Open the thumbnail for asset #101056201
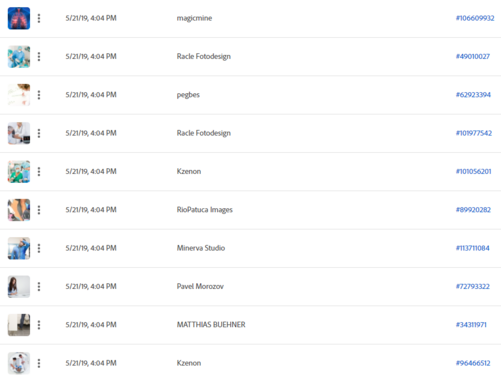 point(19,172)
